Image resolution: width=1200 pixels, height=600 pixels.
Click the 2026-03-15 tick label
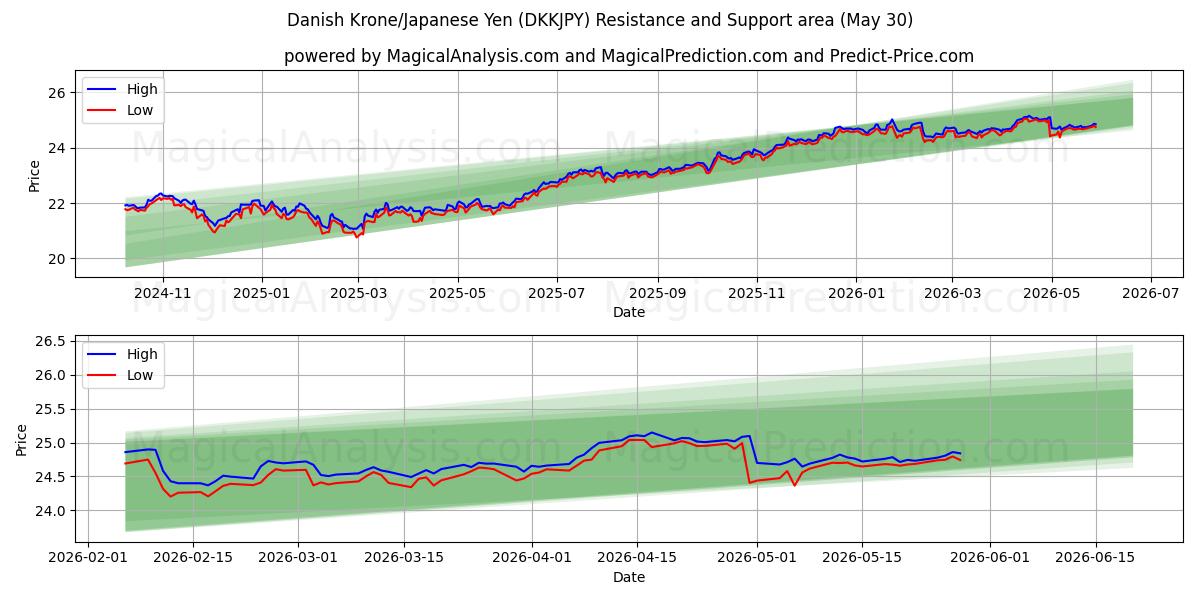point(404,559)
